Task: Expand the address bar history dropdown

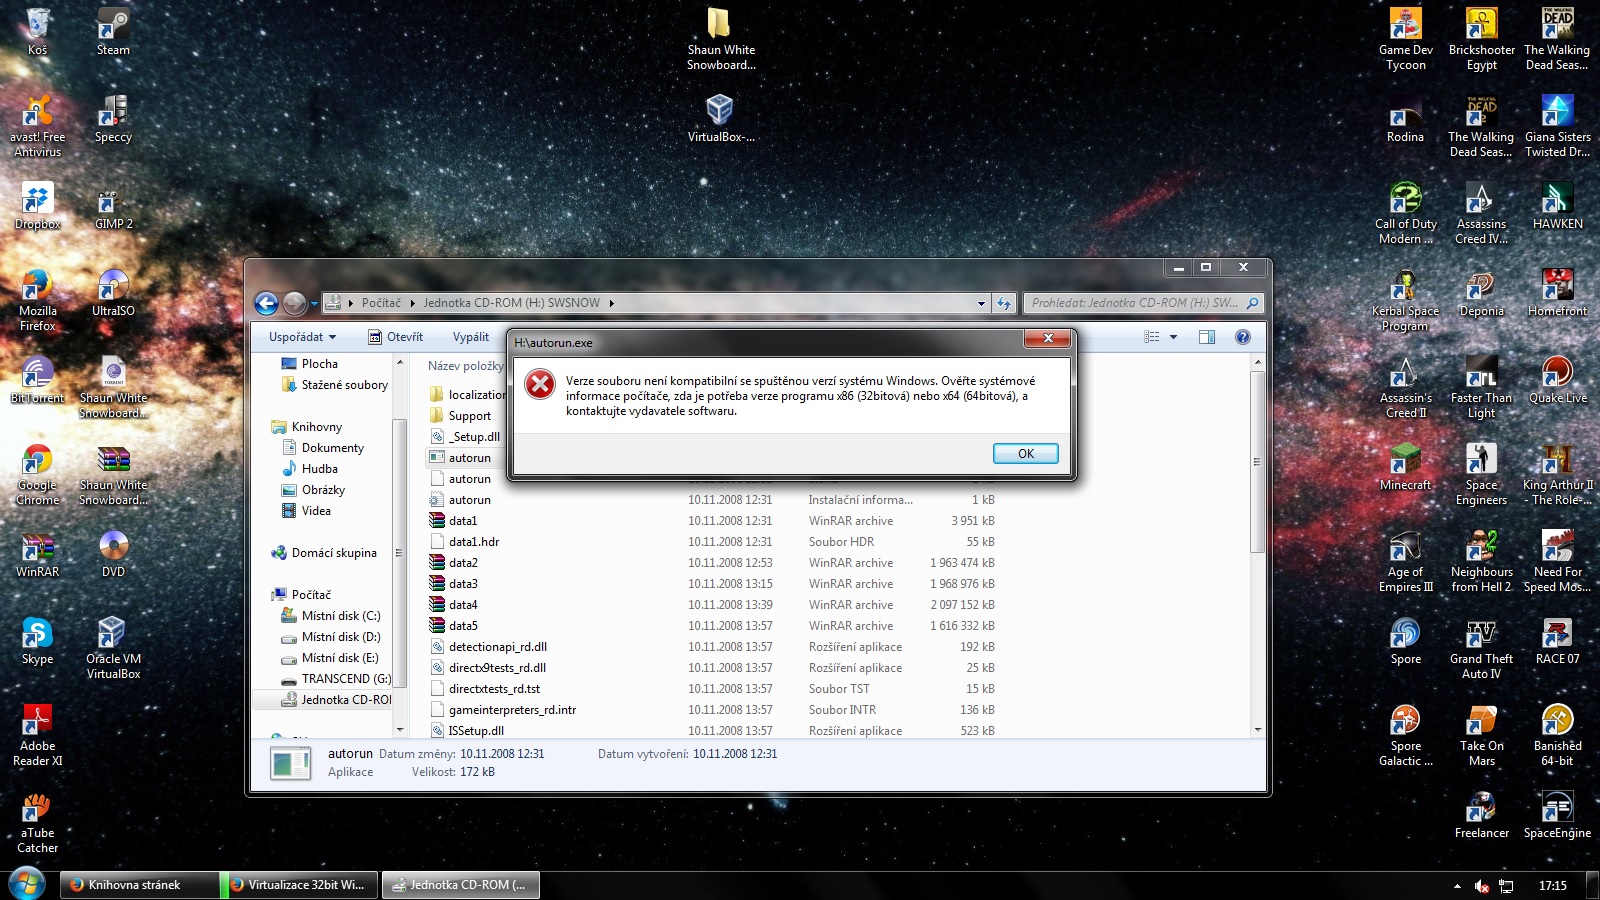Action: pos(981,303)
